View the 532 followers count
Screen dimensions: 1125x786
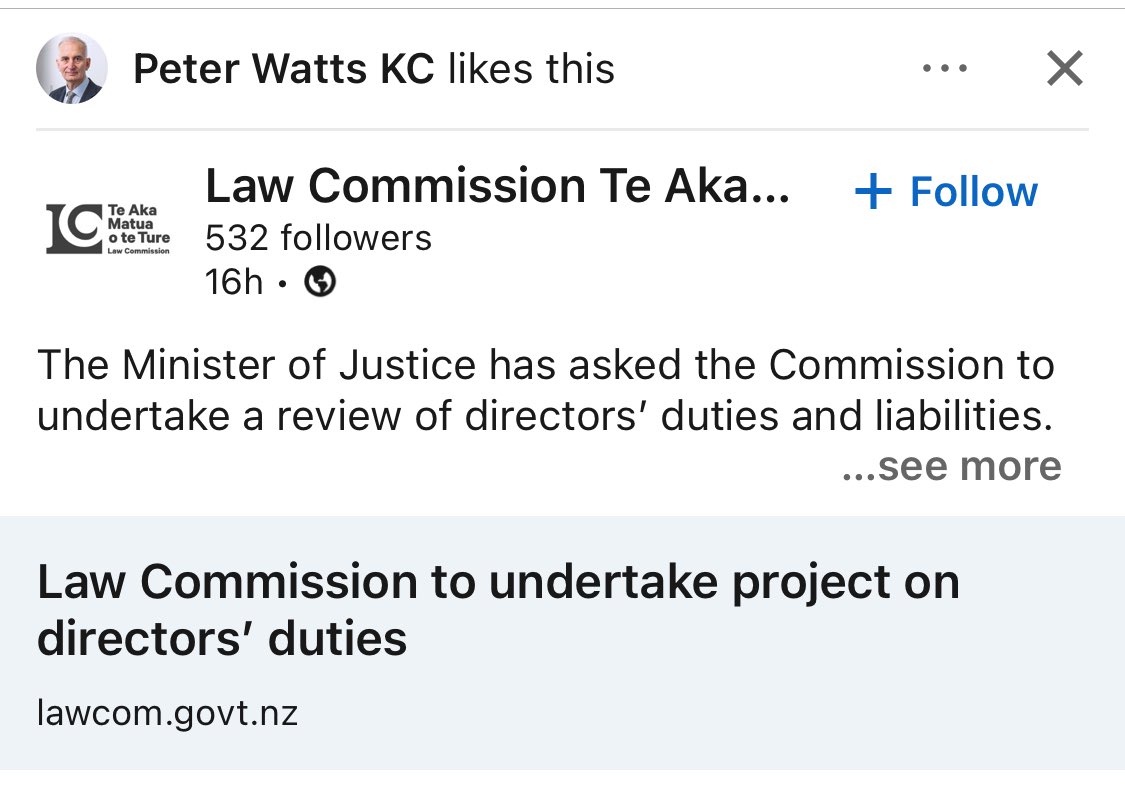click(x=318, y=238)
